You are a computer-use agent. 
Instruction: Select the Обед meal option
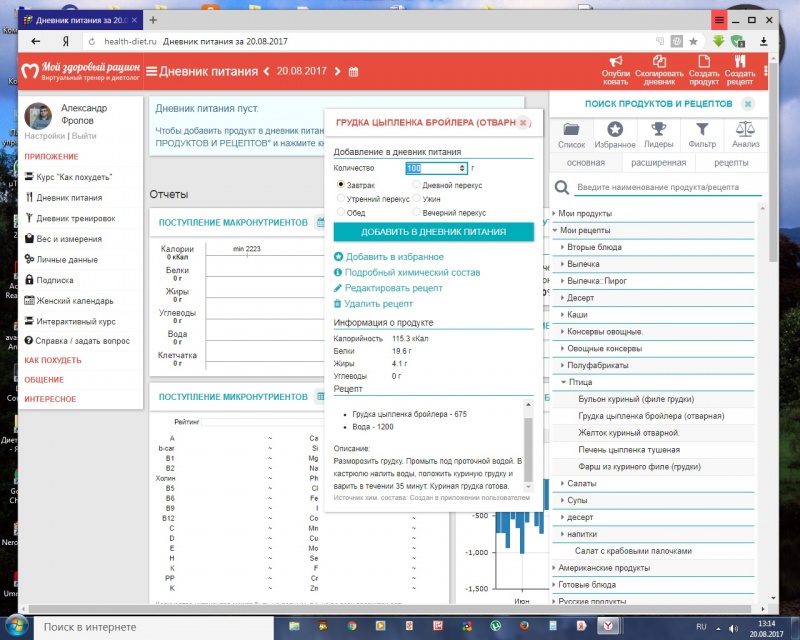[x=342, y=213]
